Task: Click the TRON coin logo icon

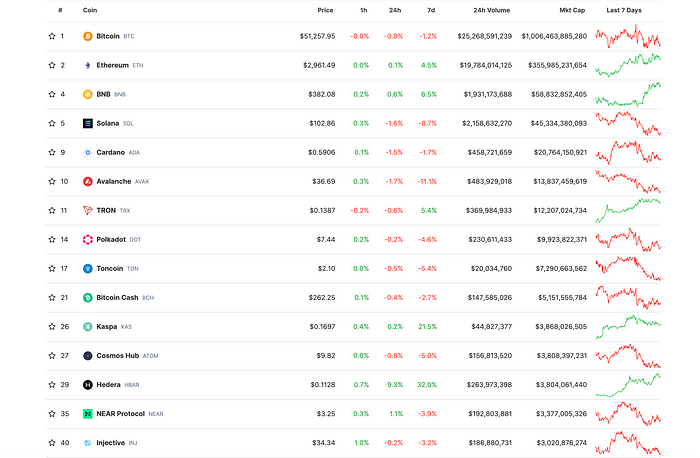Action: pos(88,210)
